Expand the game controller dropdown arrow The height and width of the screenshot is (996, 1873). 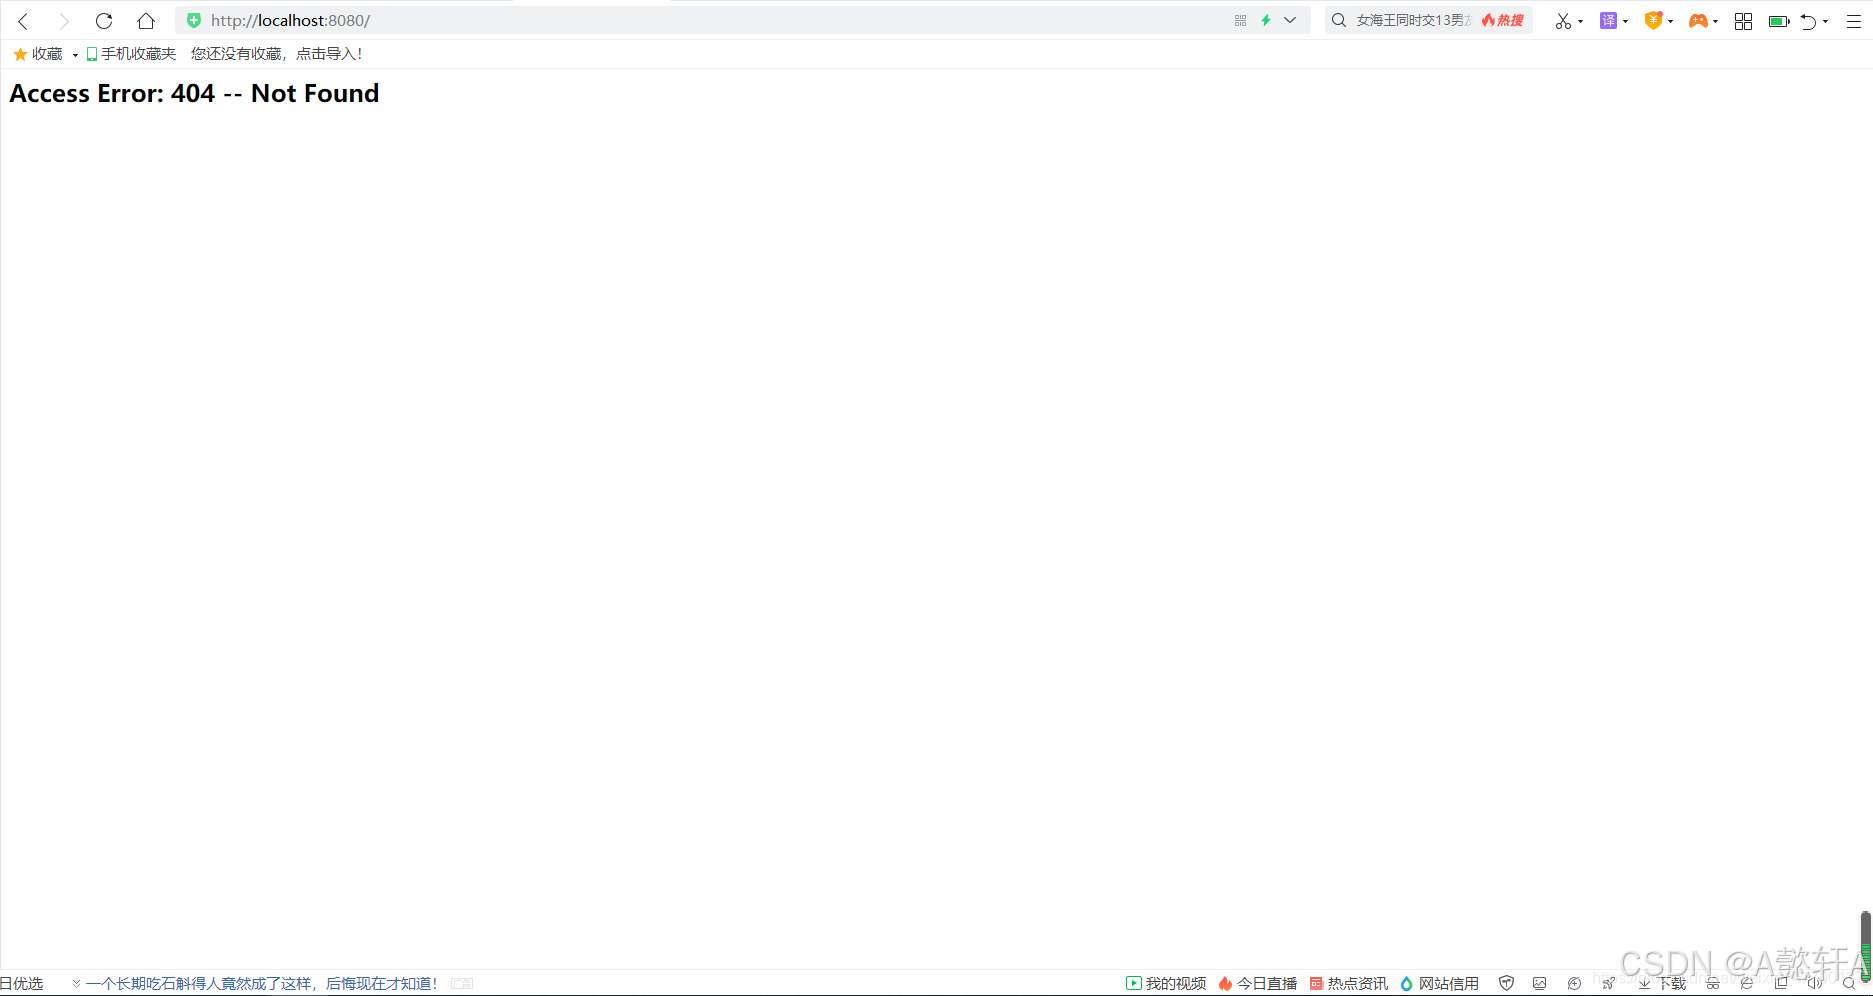[x=1715, y=21]
